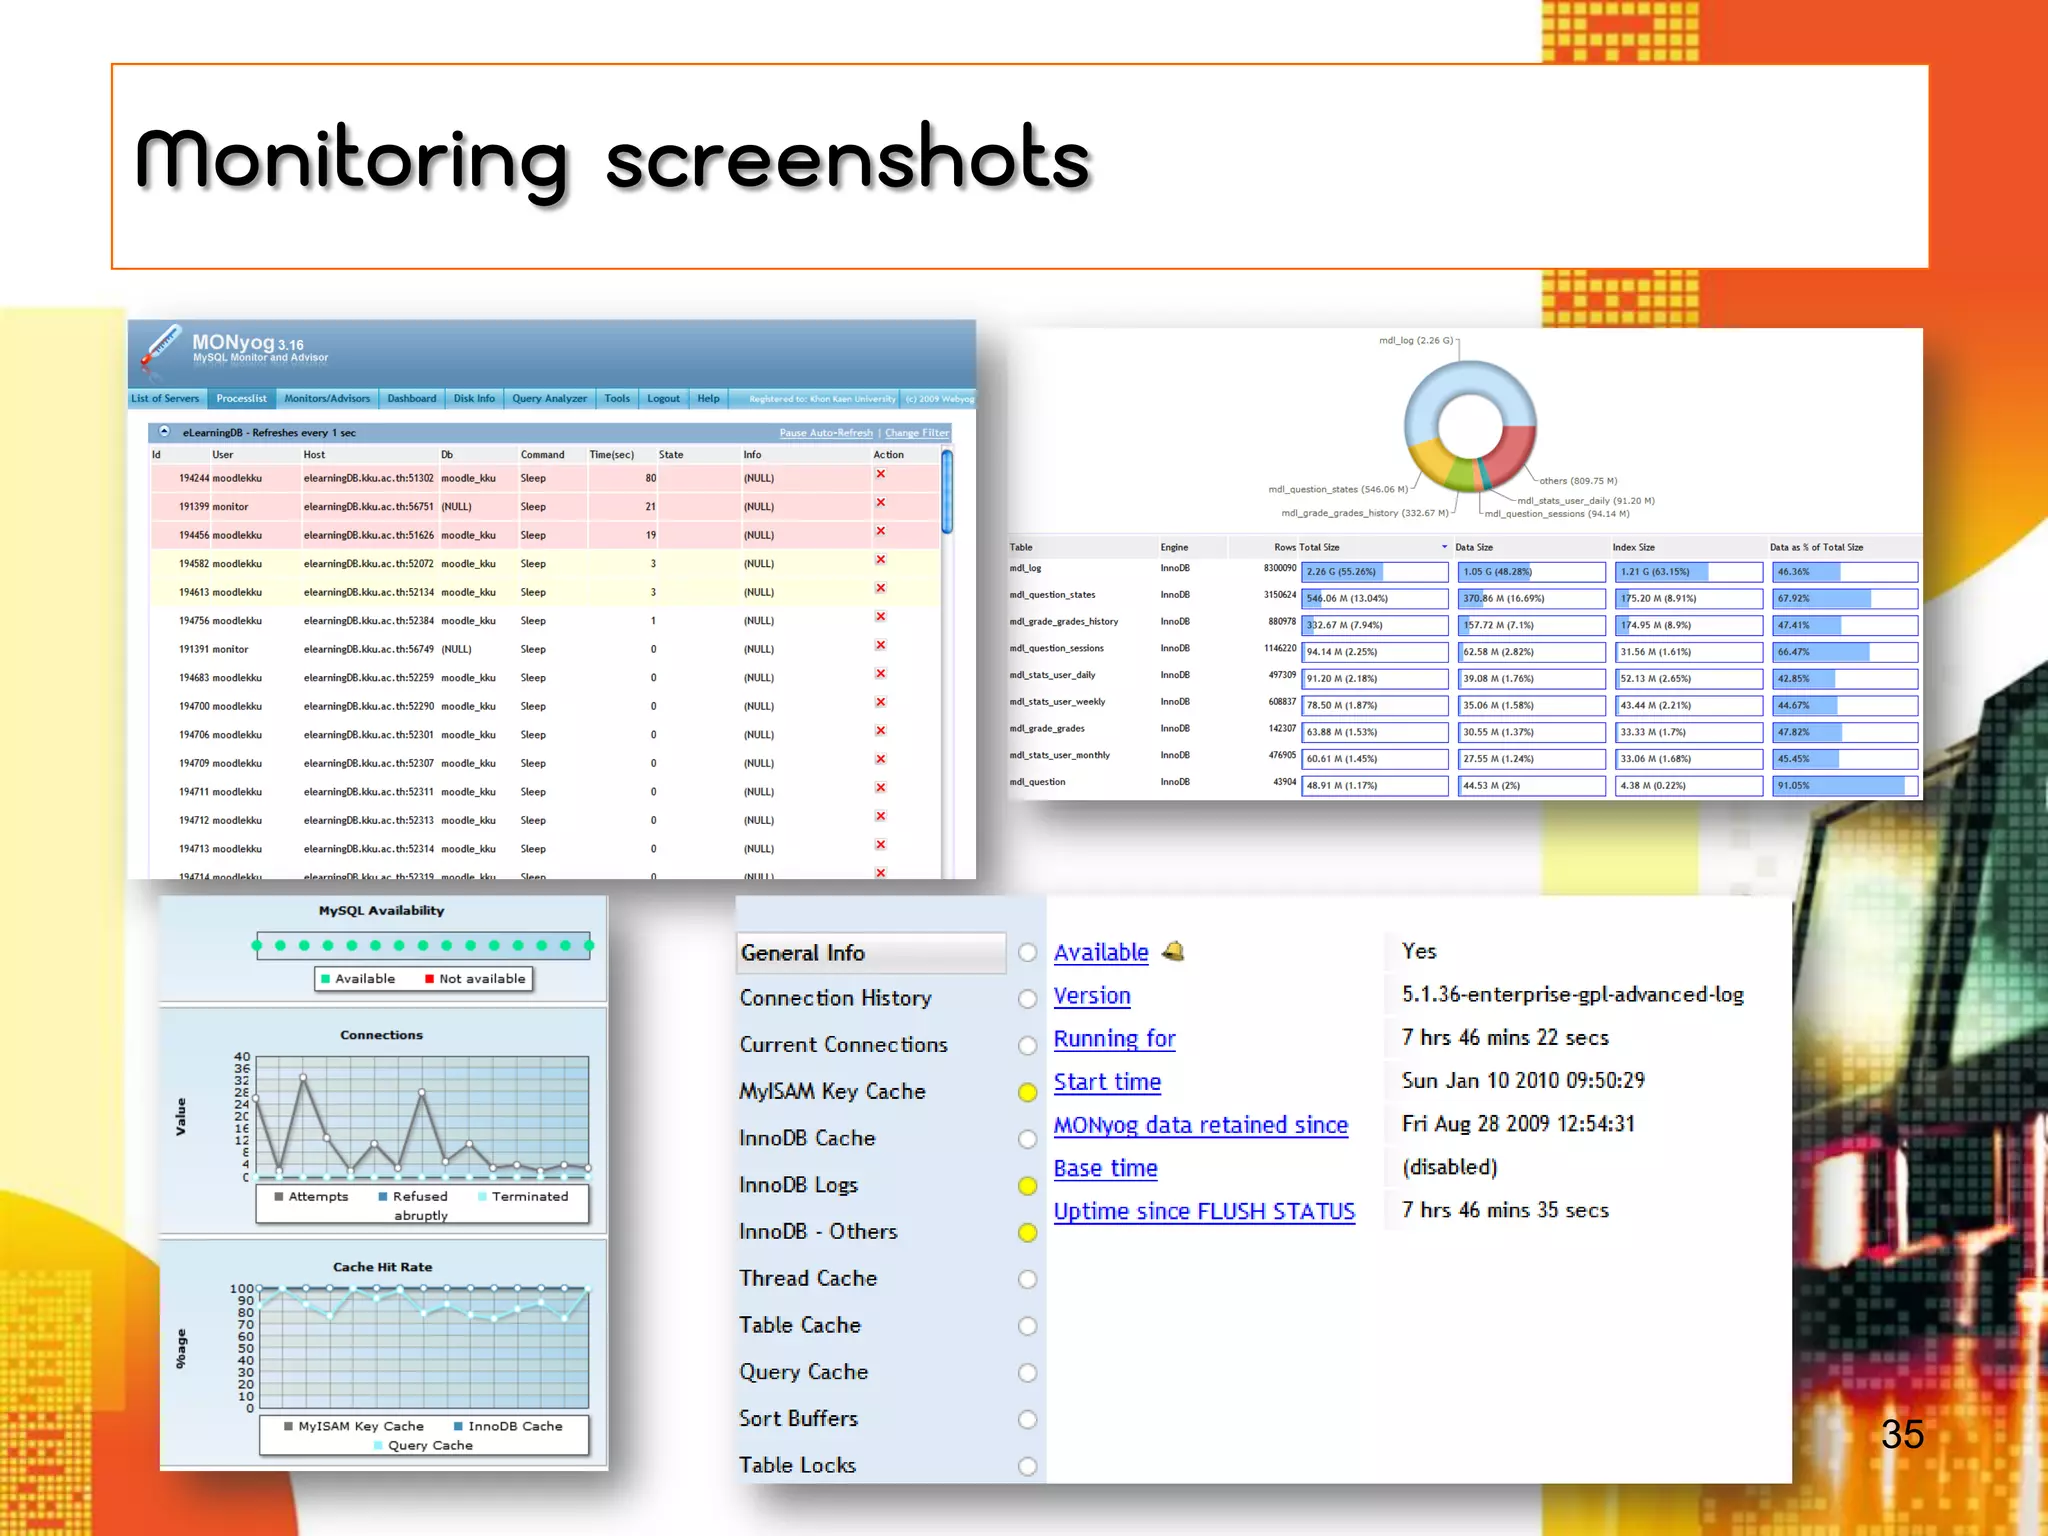
Task: Select the InnoDB - Others yellow indicator
Action: [x=1027, y=1233]
